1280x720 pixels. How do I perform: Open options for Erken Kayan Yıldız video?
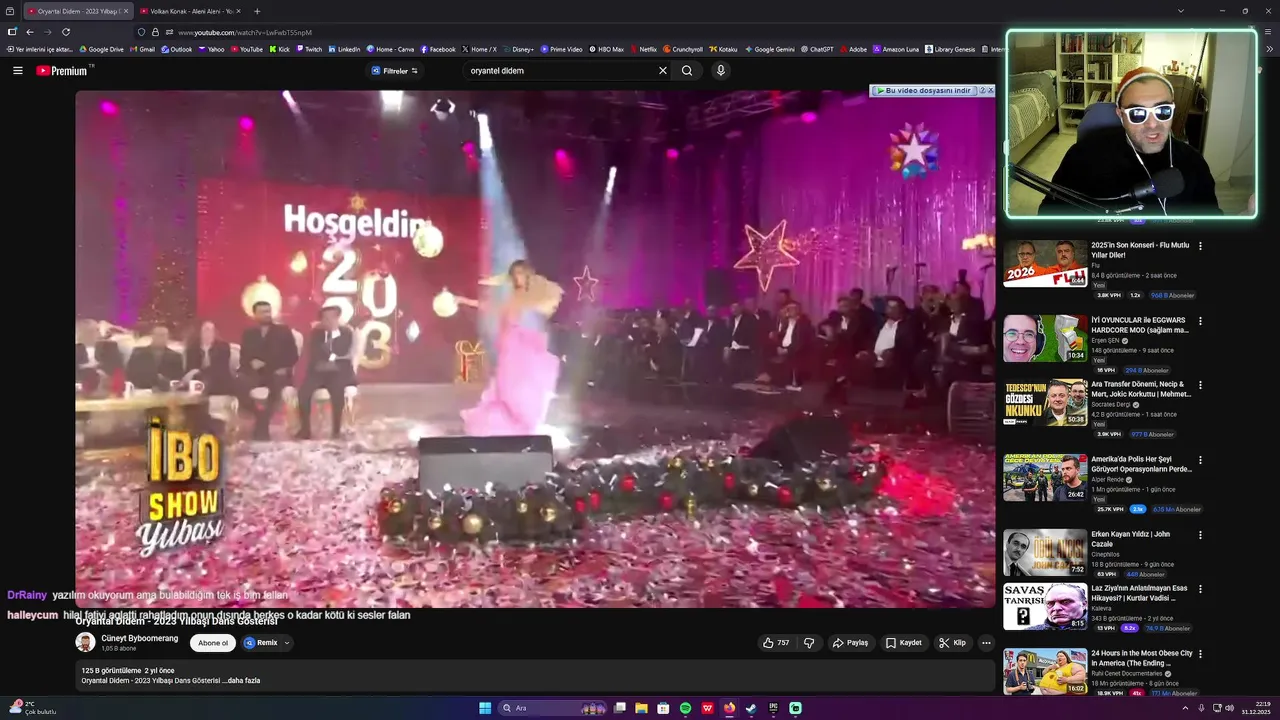1200,535
